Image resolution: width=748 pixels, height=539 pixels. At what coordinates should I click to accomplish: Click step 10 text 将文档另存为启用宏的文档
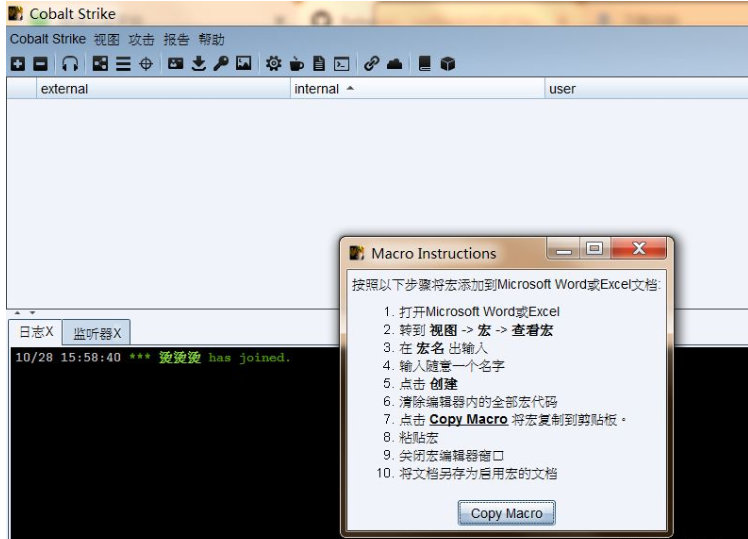[478, 474]
